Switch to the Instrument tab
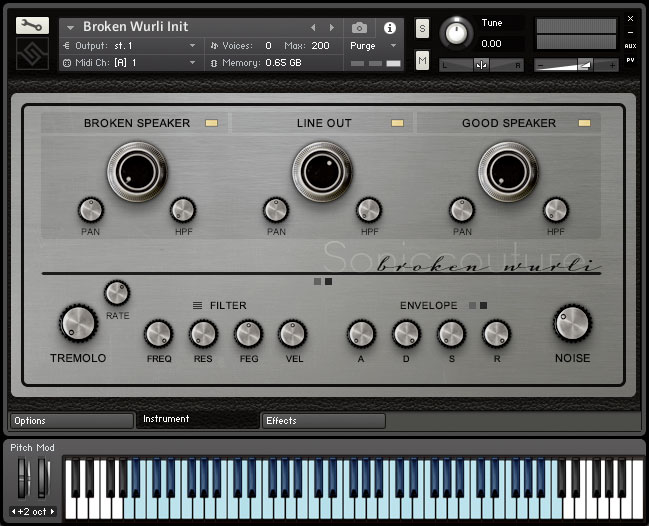649x526 pixels. 198,419
